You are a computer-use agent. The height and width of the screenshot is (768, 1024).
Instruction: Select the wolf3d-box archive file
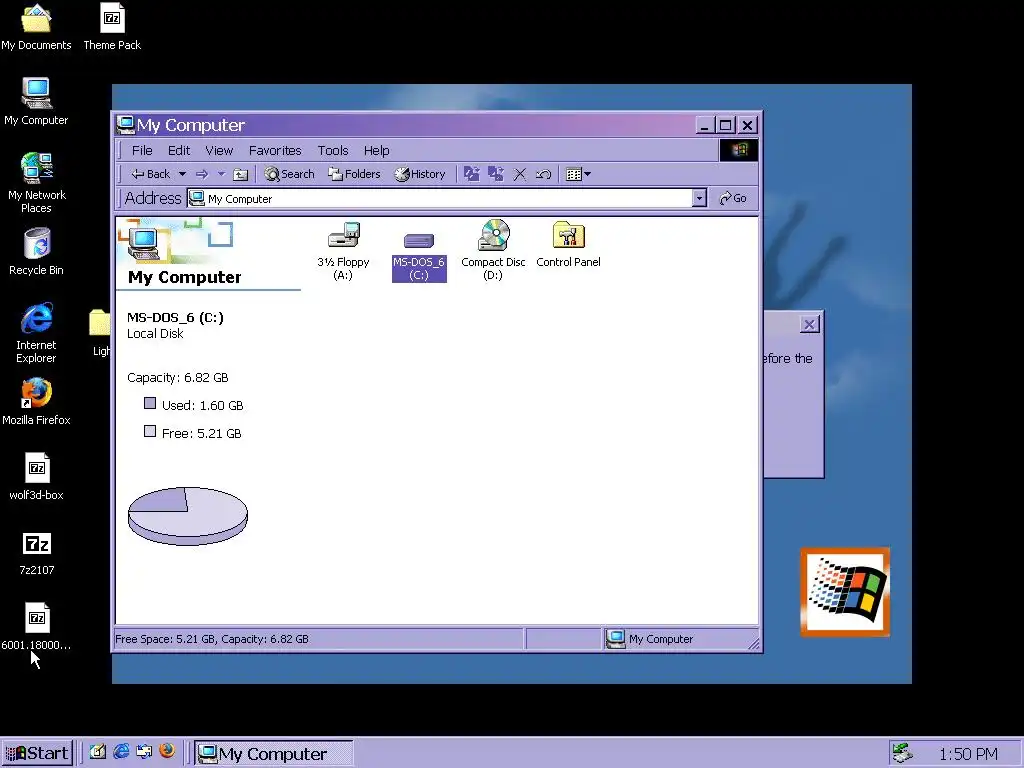[37, 477]
